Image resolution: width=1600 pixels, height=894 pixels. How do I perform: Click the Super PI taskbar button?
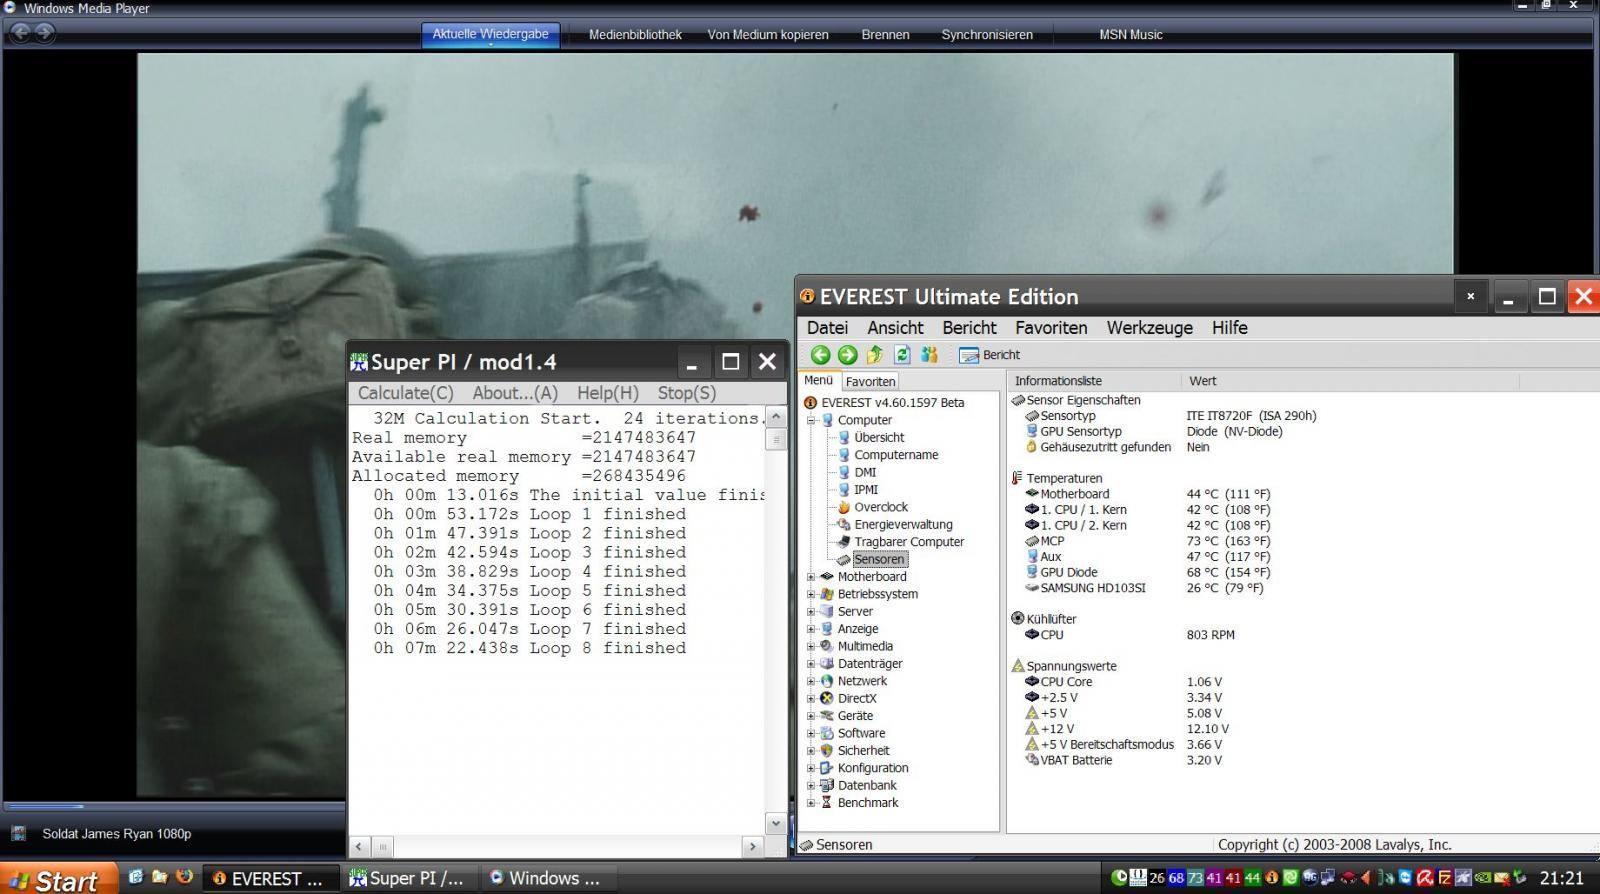(x=408, y=879)
